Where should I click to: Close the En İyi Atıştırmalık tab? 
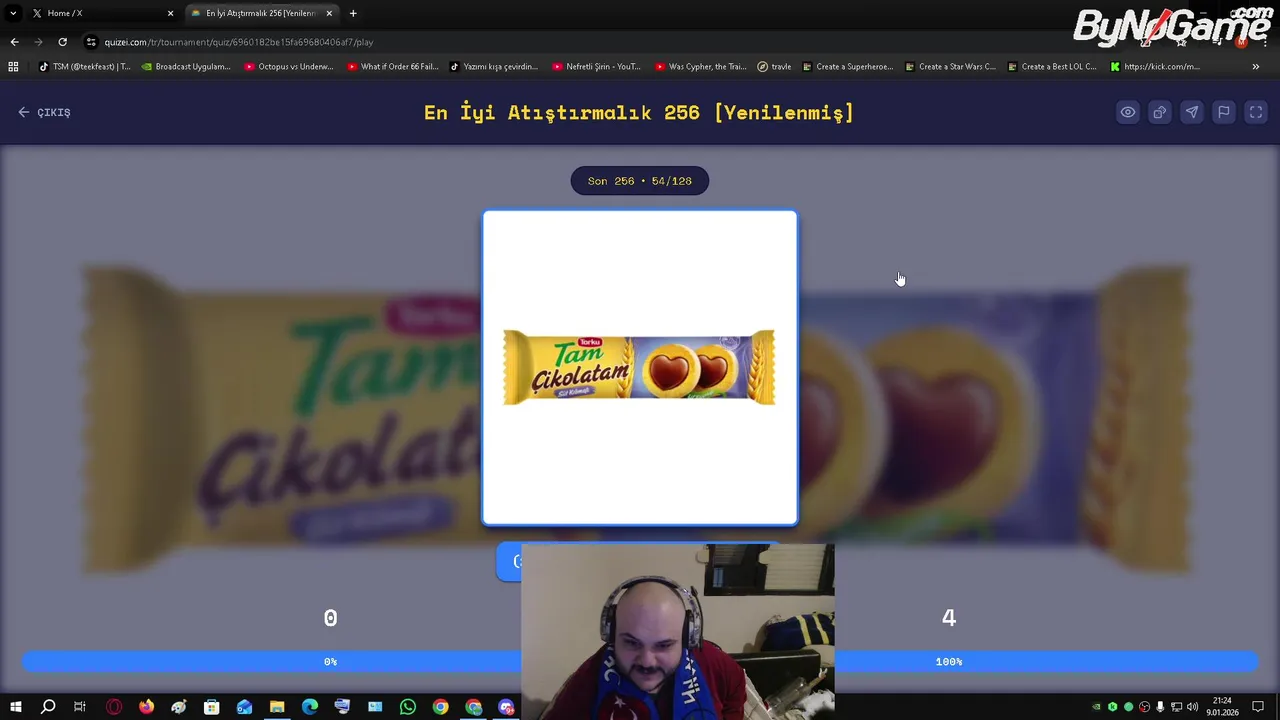pyautogui.click(x=329, y=13)
